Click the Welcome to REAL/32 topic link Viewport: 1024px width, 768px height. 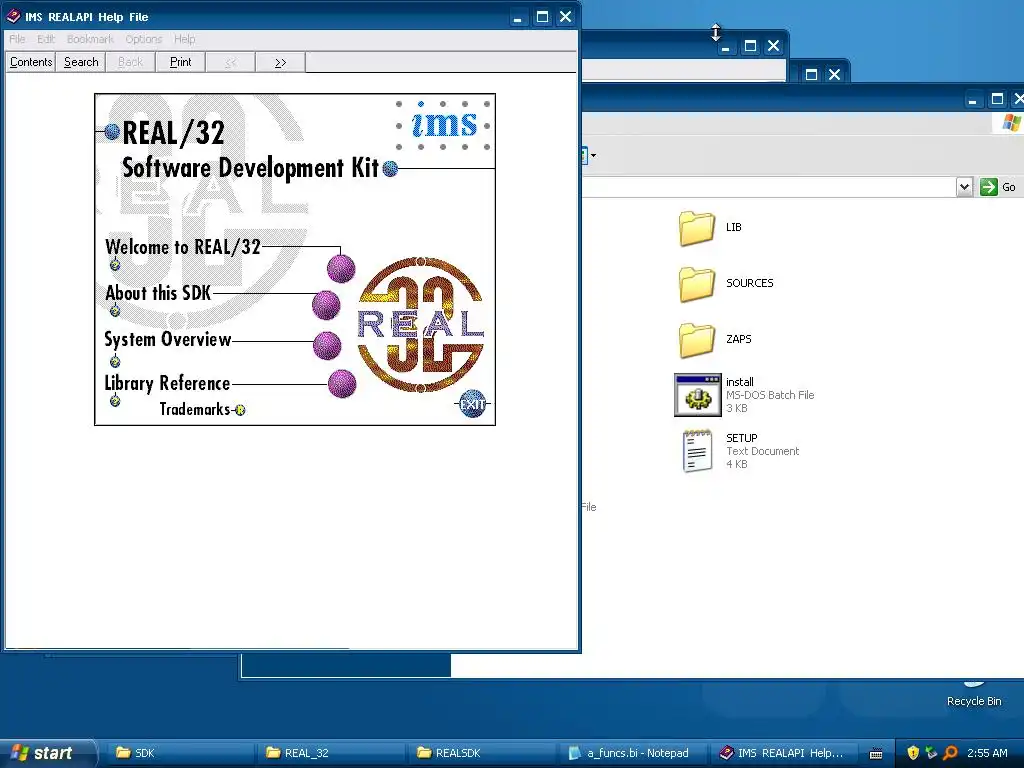[183, 247]
